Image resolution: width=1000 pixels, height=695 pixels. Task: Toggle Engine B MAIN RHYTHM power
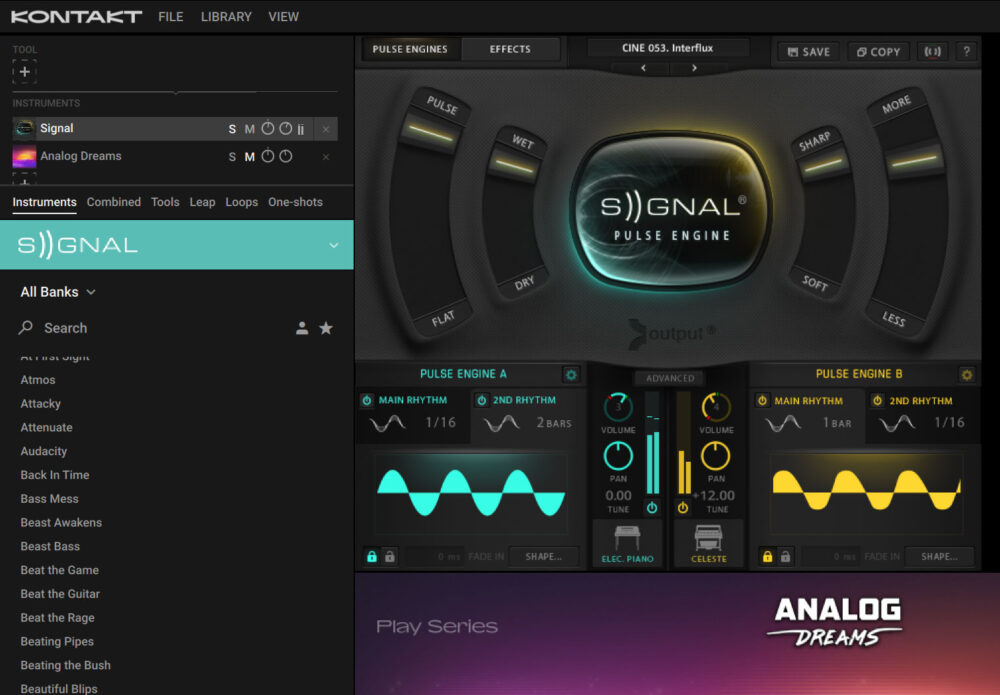click(x=762, y=400)
